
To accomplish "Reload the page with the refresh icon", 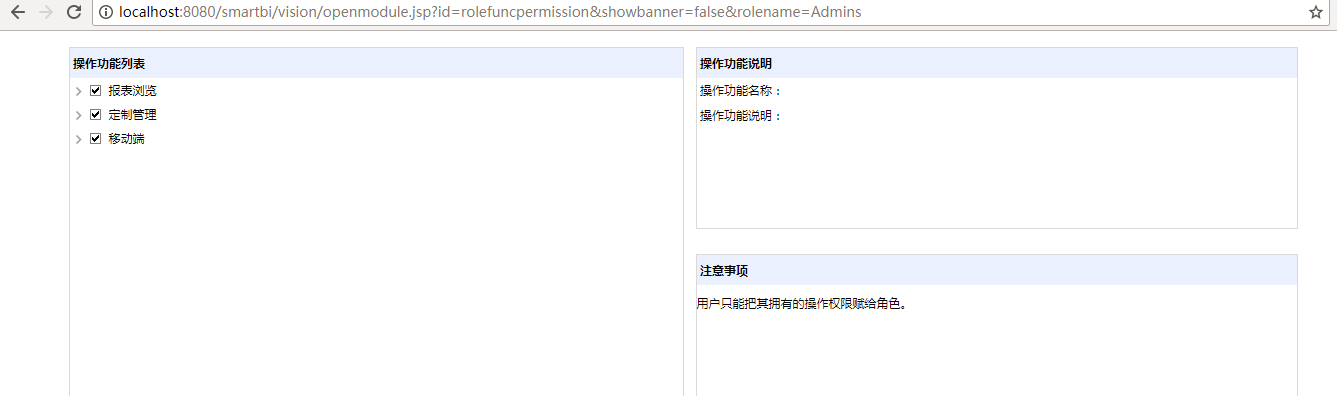I will coord(73,12).
